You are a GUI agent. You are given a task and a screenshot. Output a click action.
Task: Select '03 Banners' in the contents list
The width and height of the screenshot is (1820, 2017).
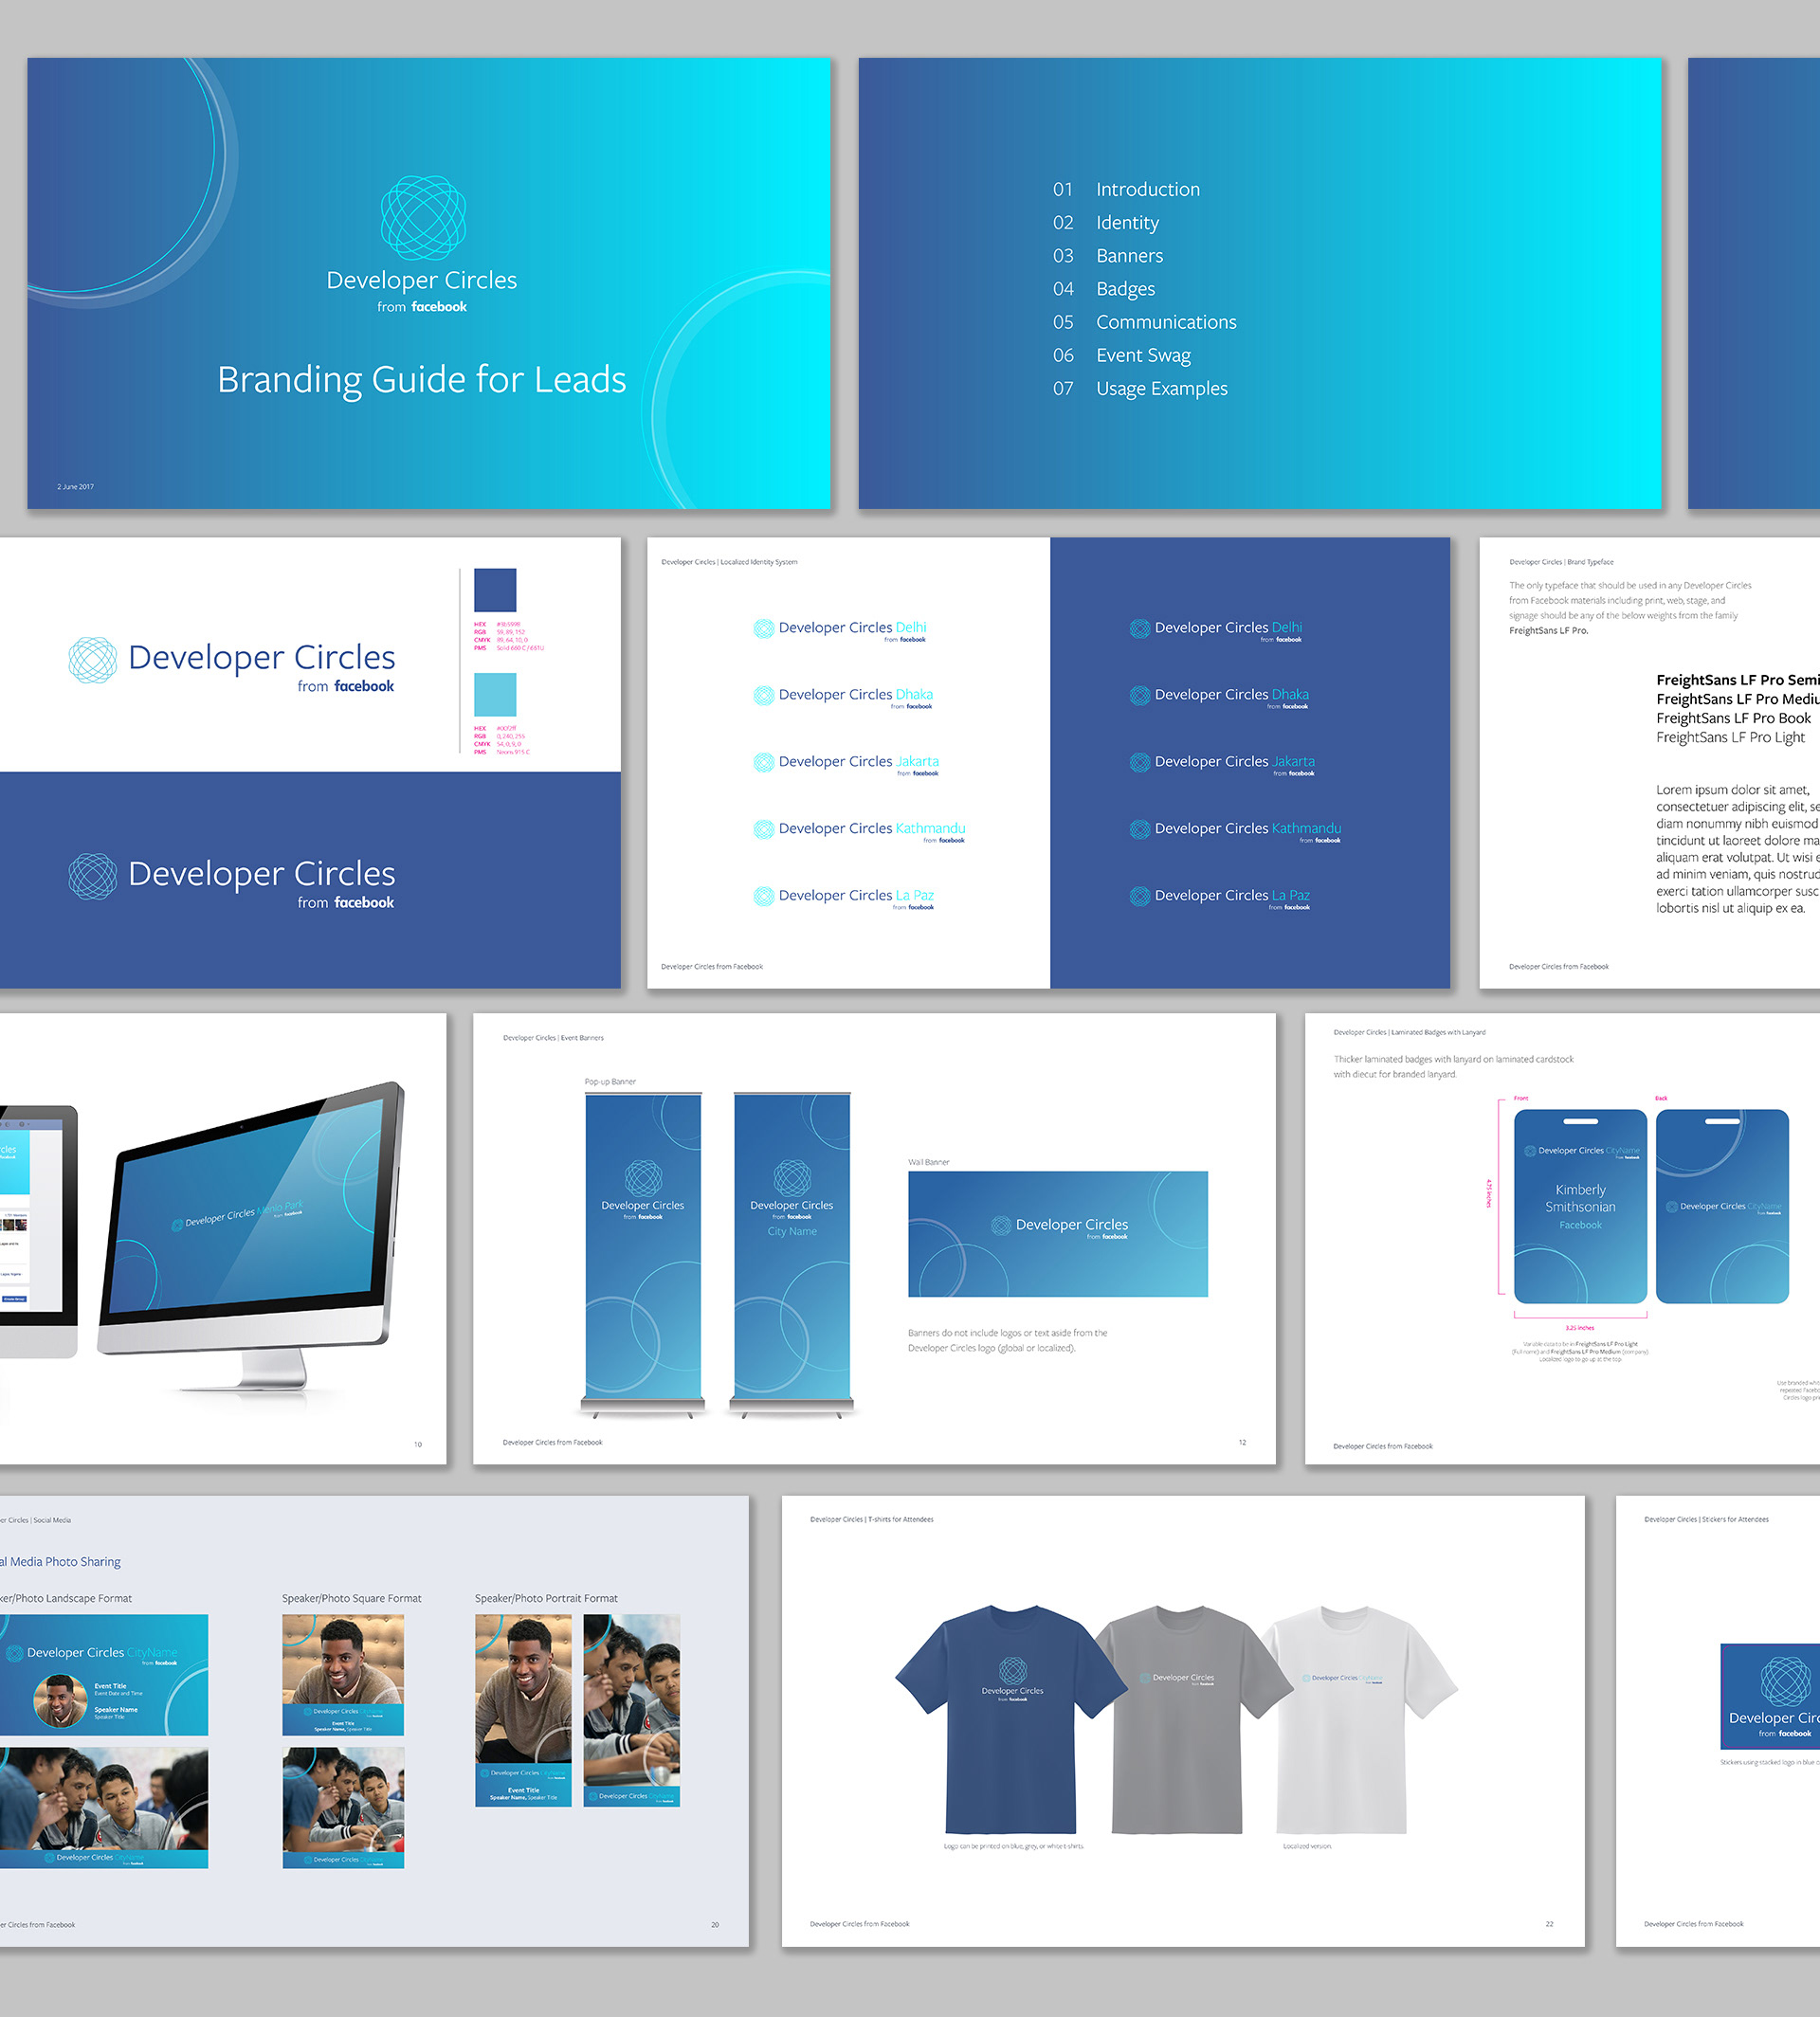tap(1108, 255)
